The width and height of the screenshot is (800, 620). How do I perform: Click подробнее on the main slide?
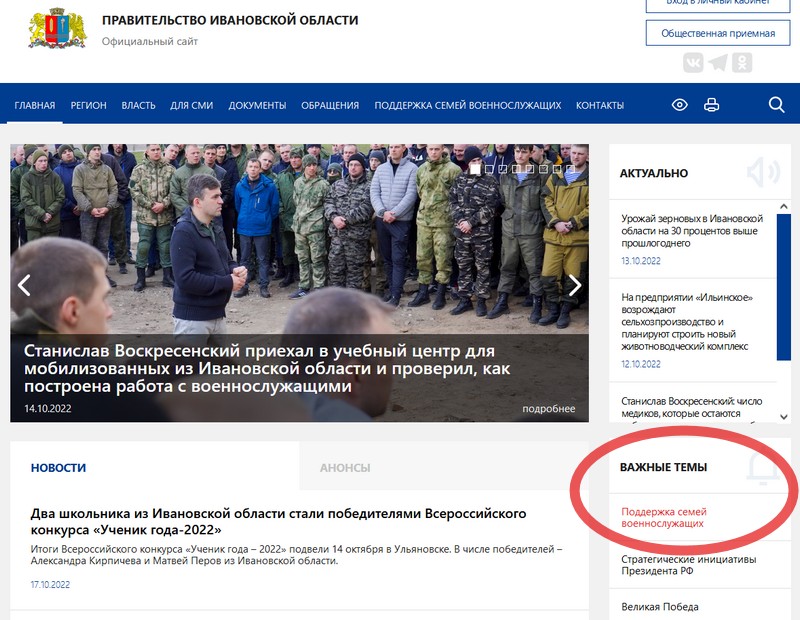click(548, 409)
